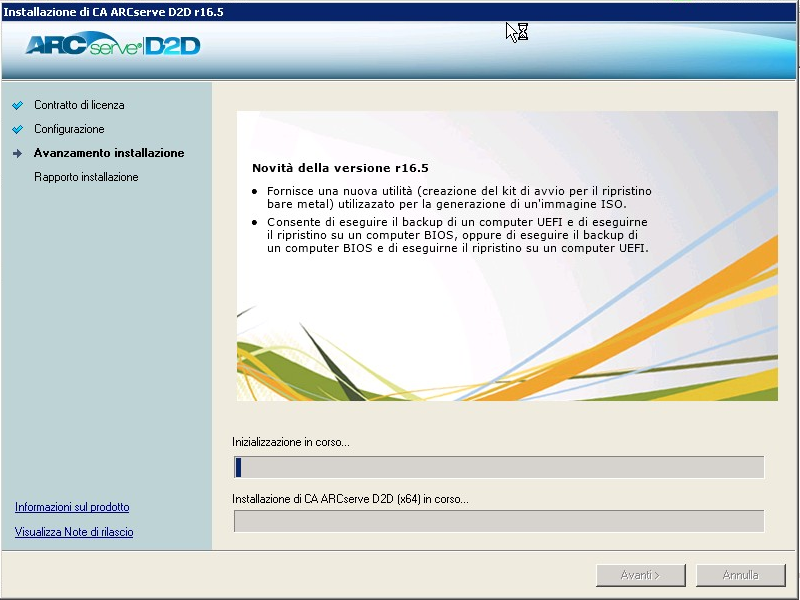Select the Avanzamento installazione step
800x600 pixels.
109,153
